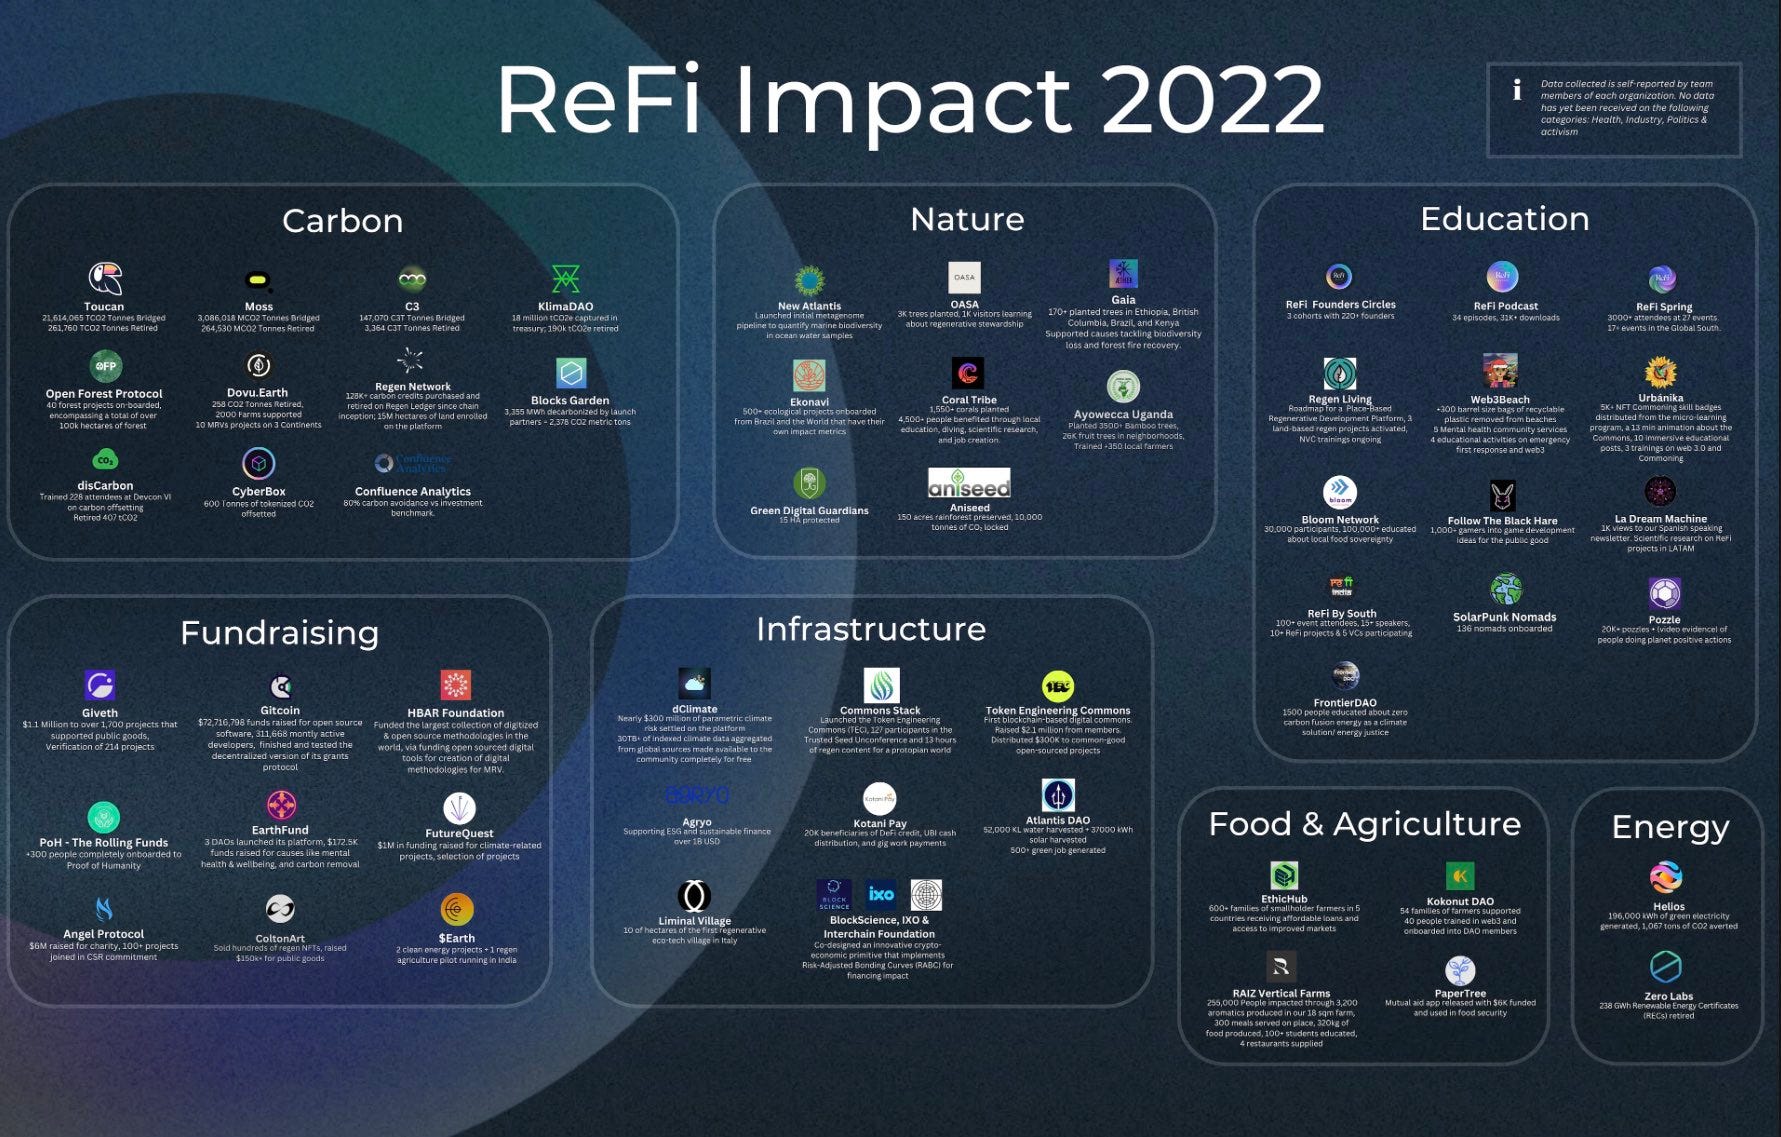Click the Coral Tribe logo
Image resolution: width=1781 pixels, height=1137 pixels.
968,374
